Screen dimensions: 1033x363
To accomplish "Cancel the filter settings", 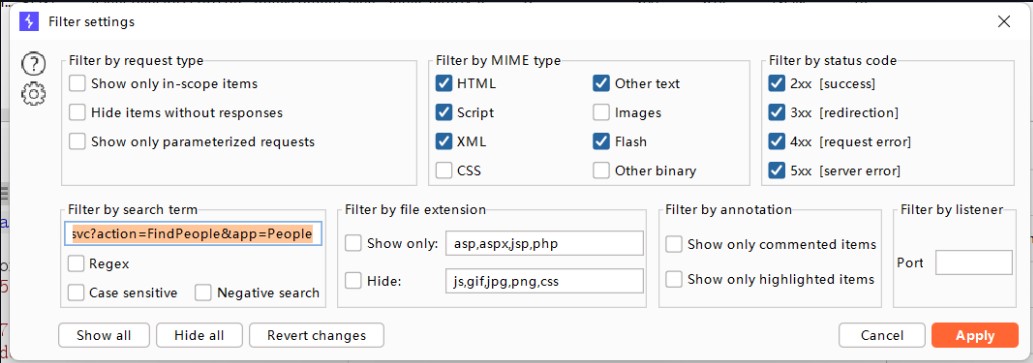I will (882, 335).
